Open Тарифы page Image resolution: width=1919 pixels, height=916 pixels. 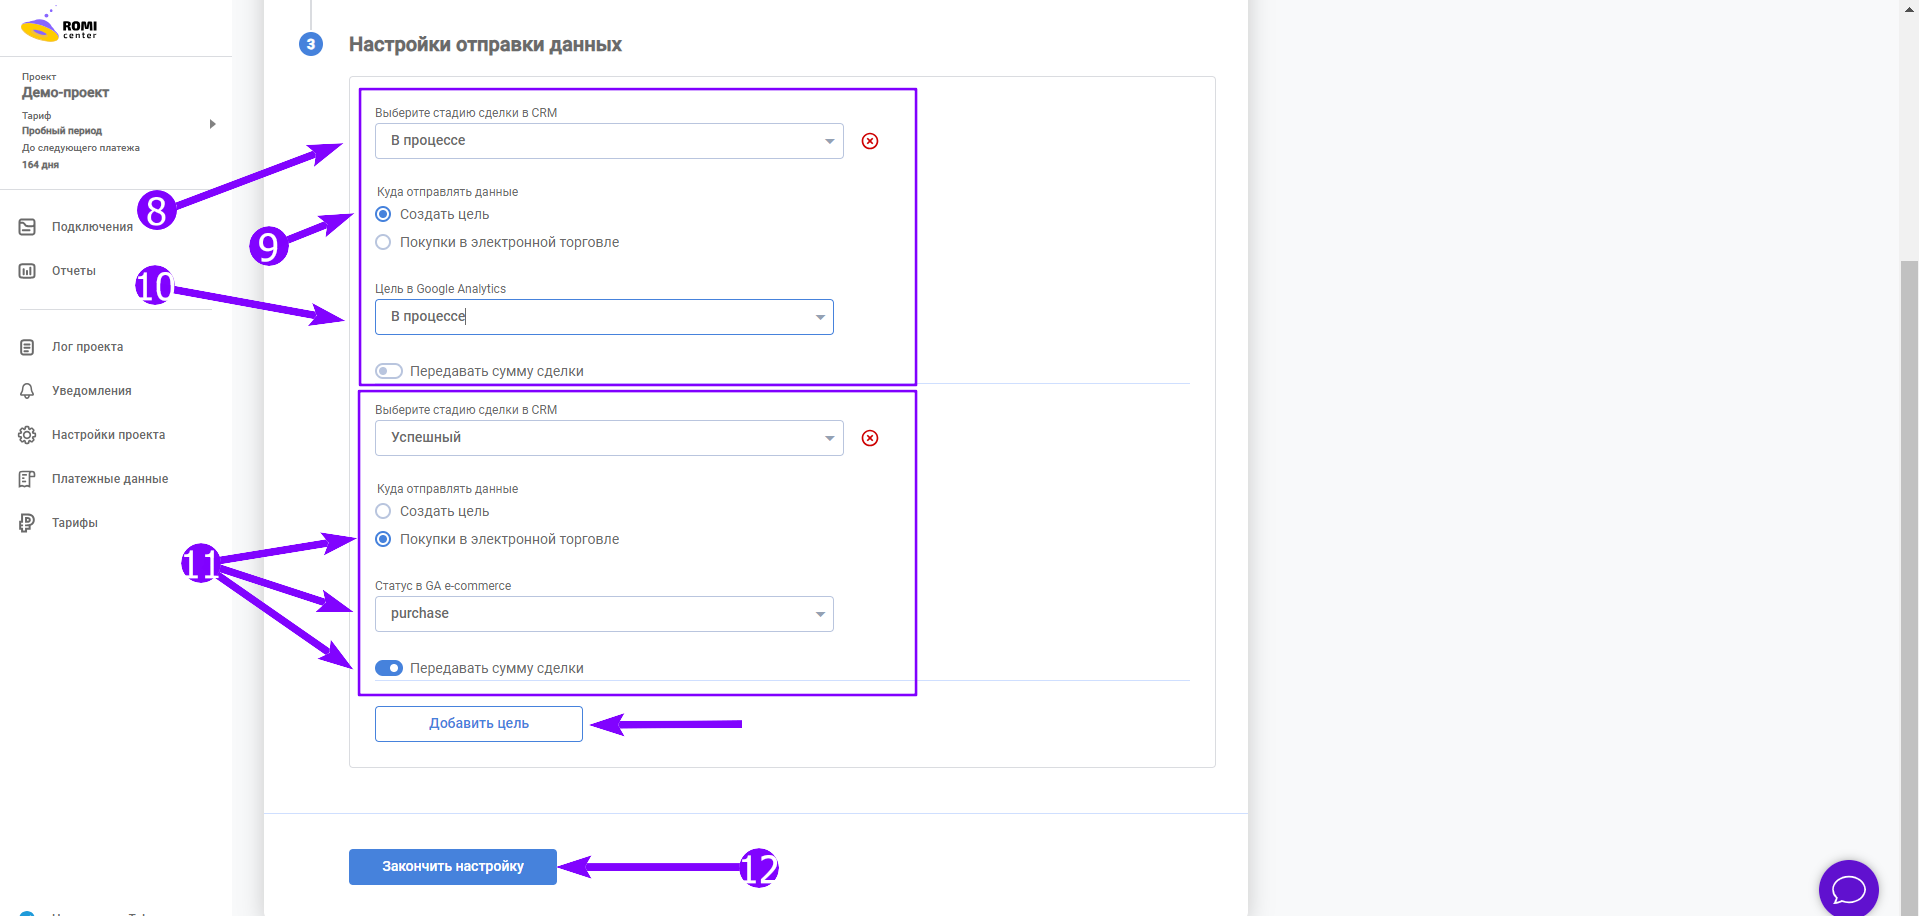click(75, 523)
